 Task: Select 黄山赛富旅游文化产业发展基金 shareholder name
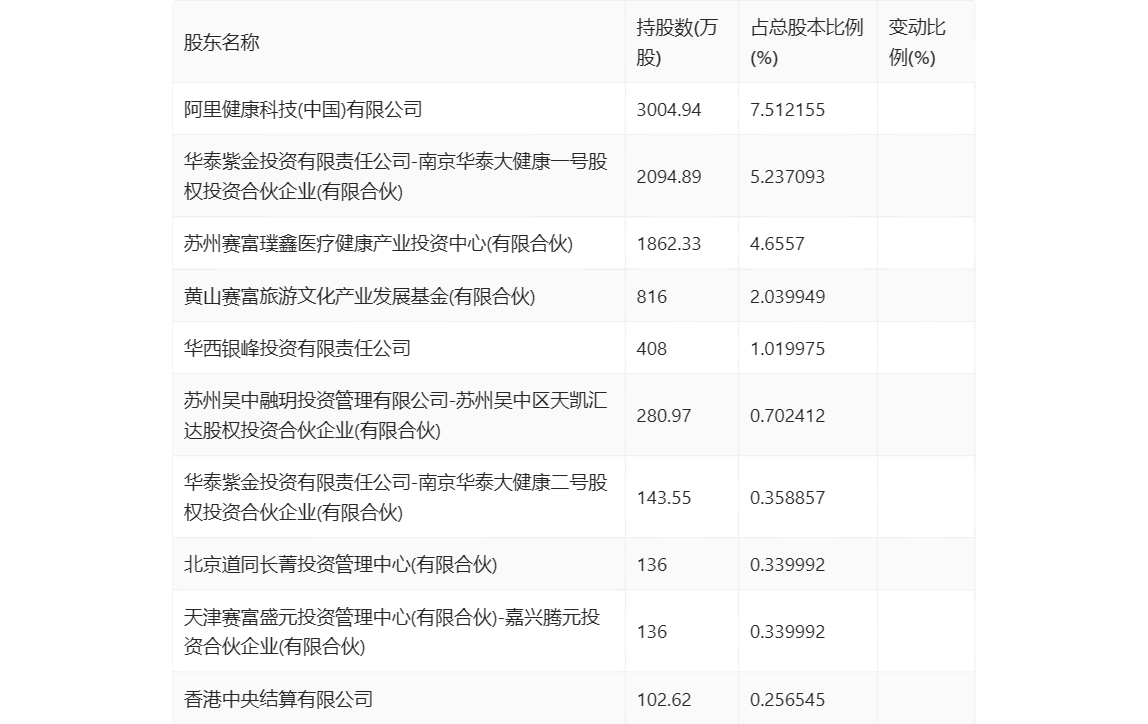click(x=359, y=296)
